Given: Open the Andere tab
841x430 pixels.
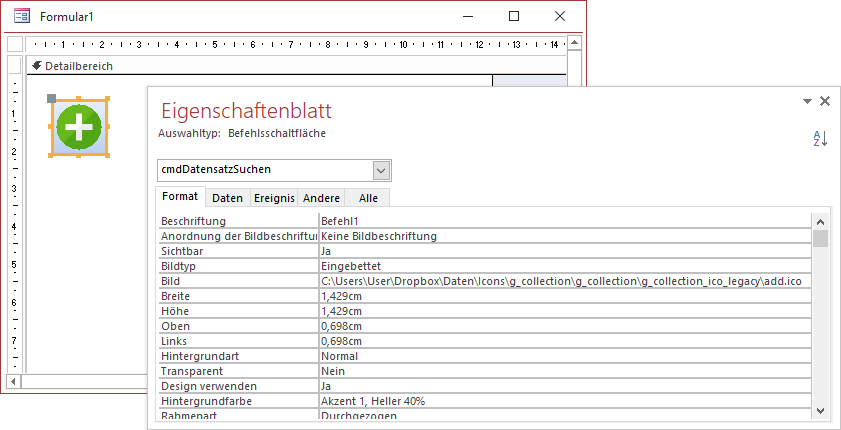Looking at the screenshot, I should [x=321, y=198].
